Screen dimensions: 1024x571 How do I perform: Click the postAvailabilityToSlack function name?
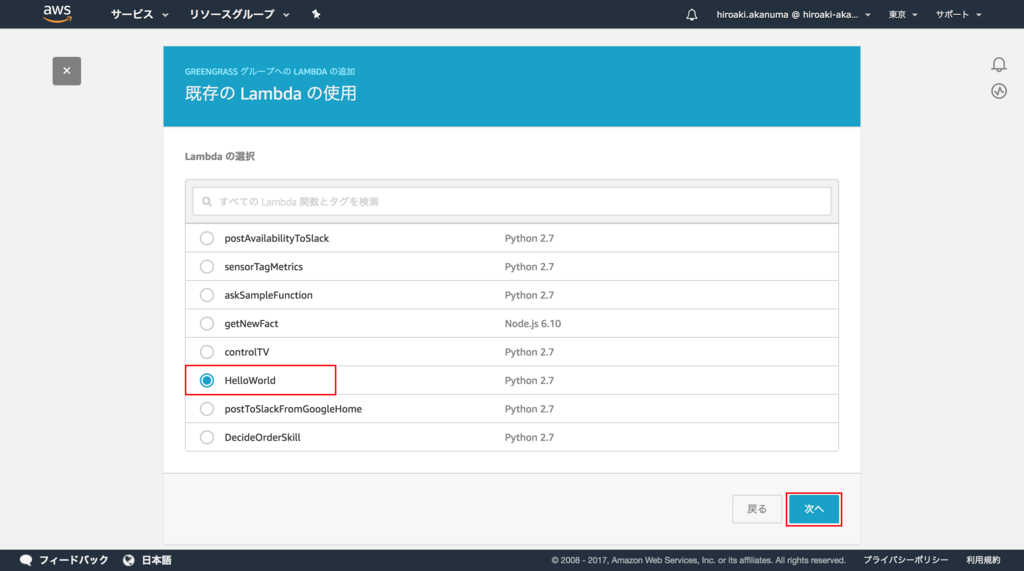click(x=276, y=238)
